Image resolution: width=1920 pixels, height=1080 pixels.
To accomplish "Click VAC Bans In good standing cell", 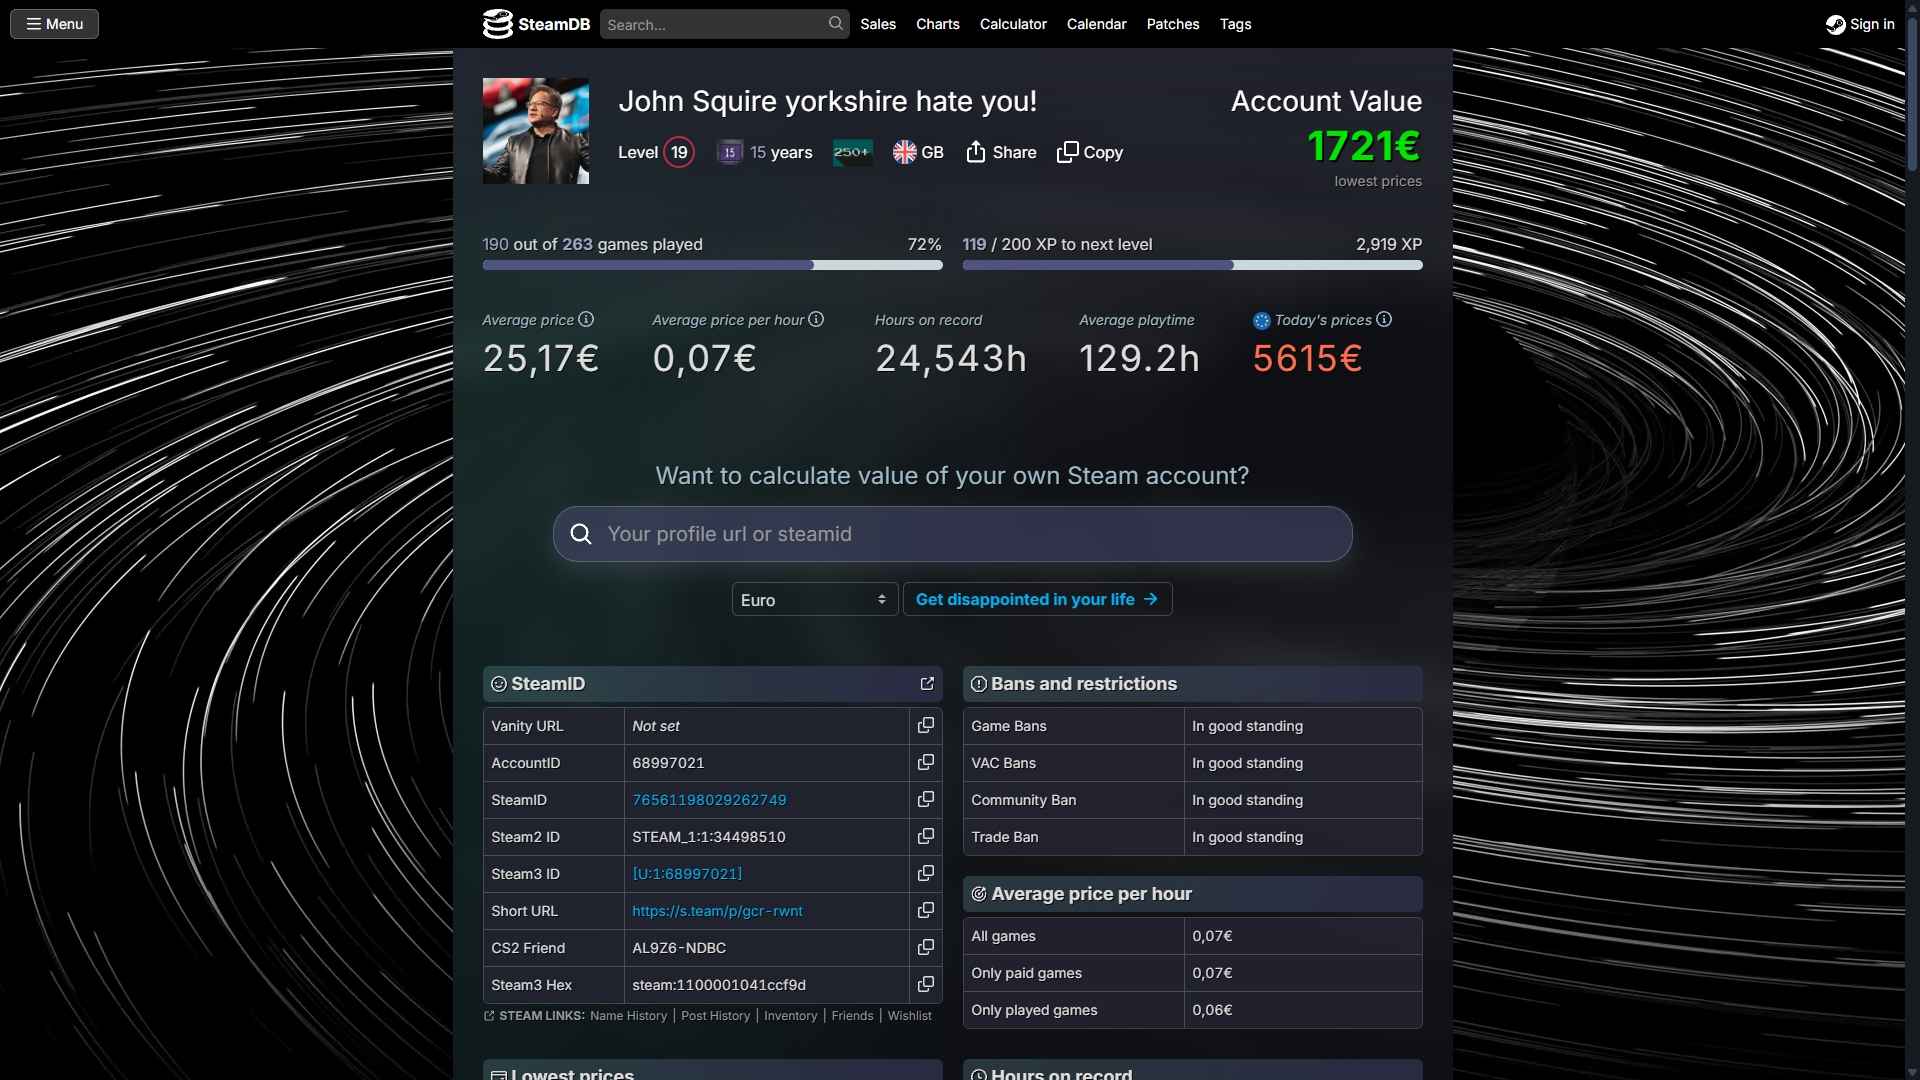I will click(1302, 762).
